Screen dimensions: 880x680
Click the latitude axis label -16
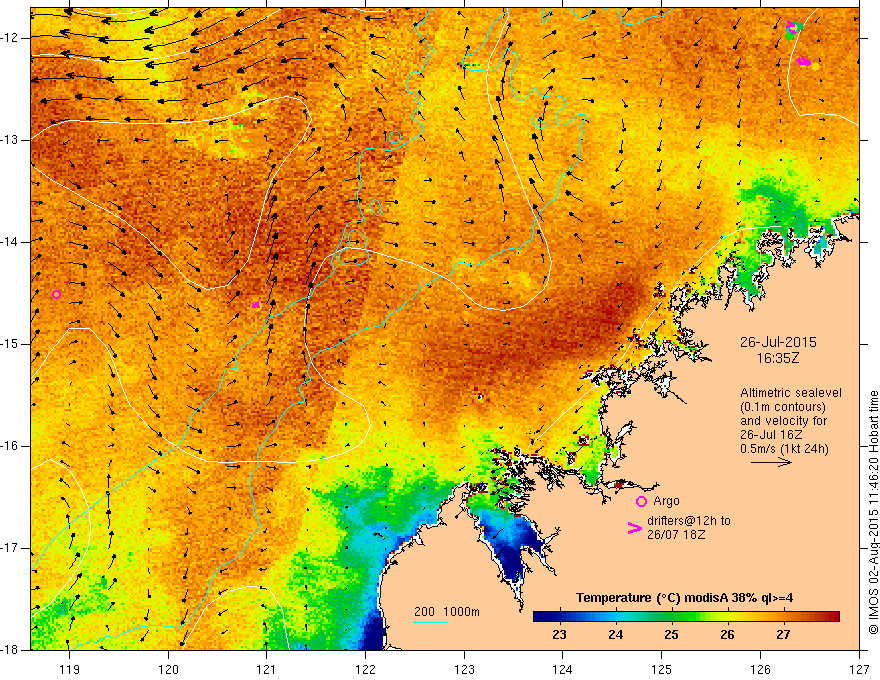pyautogui.click(x=11, y=447)
